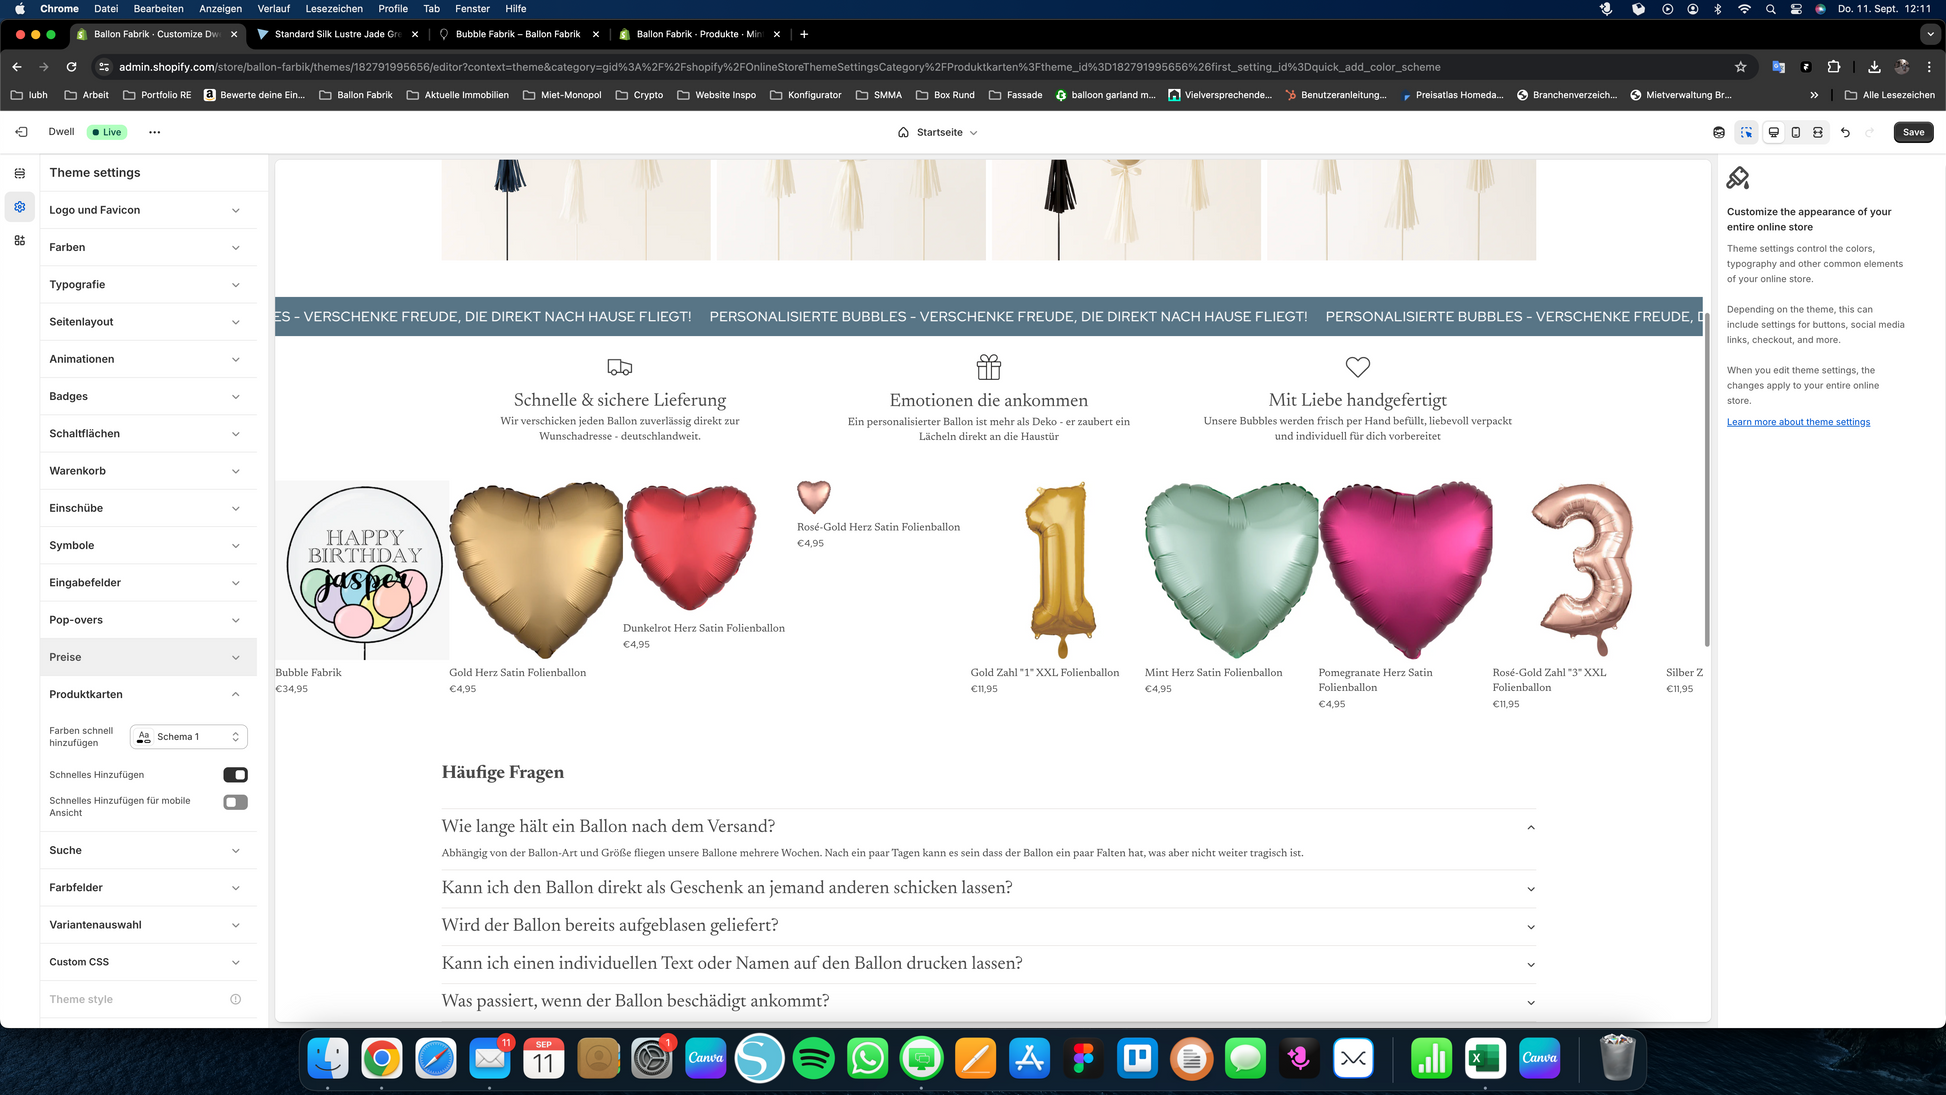The width and height of the screenshot is (1946, 1095).
Task: Click the fullscreen width preview icon
Action: point(1818,132)
